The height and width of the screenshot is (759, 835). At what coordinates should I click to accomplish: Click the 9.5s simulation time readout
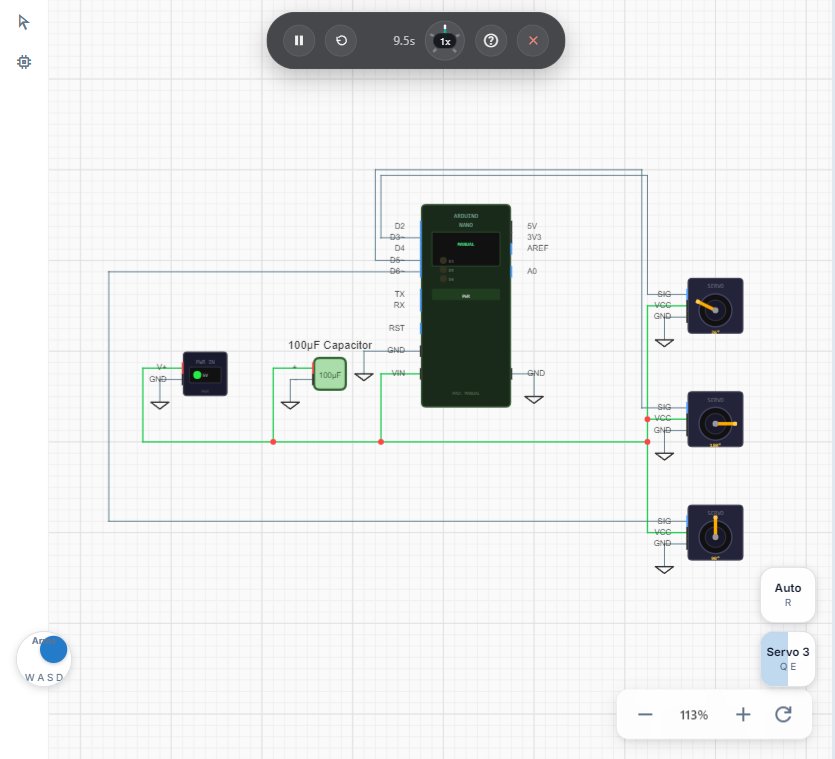tap(404, 40)
